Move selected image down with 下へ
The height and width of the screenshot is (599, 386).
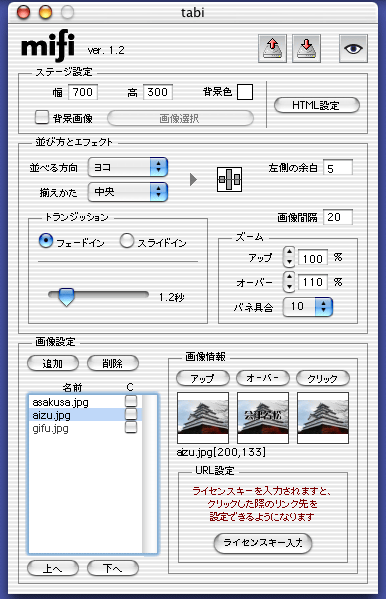pos(113,568)
